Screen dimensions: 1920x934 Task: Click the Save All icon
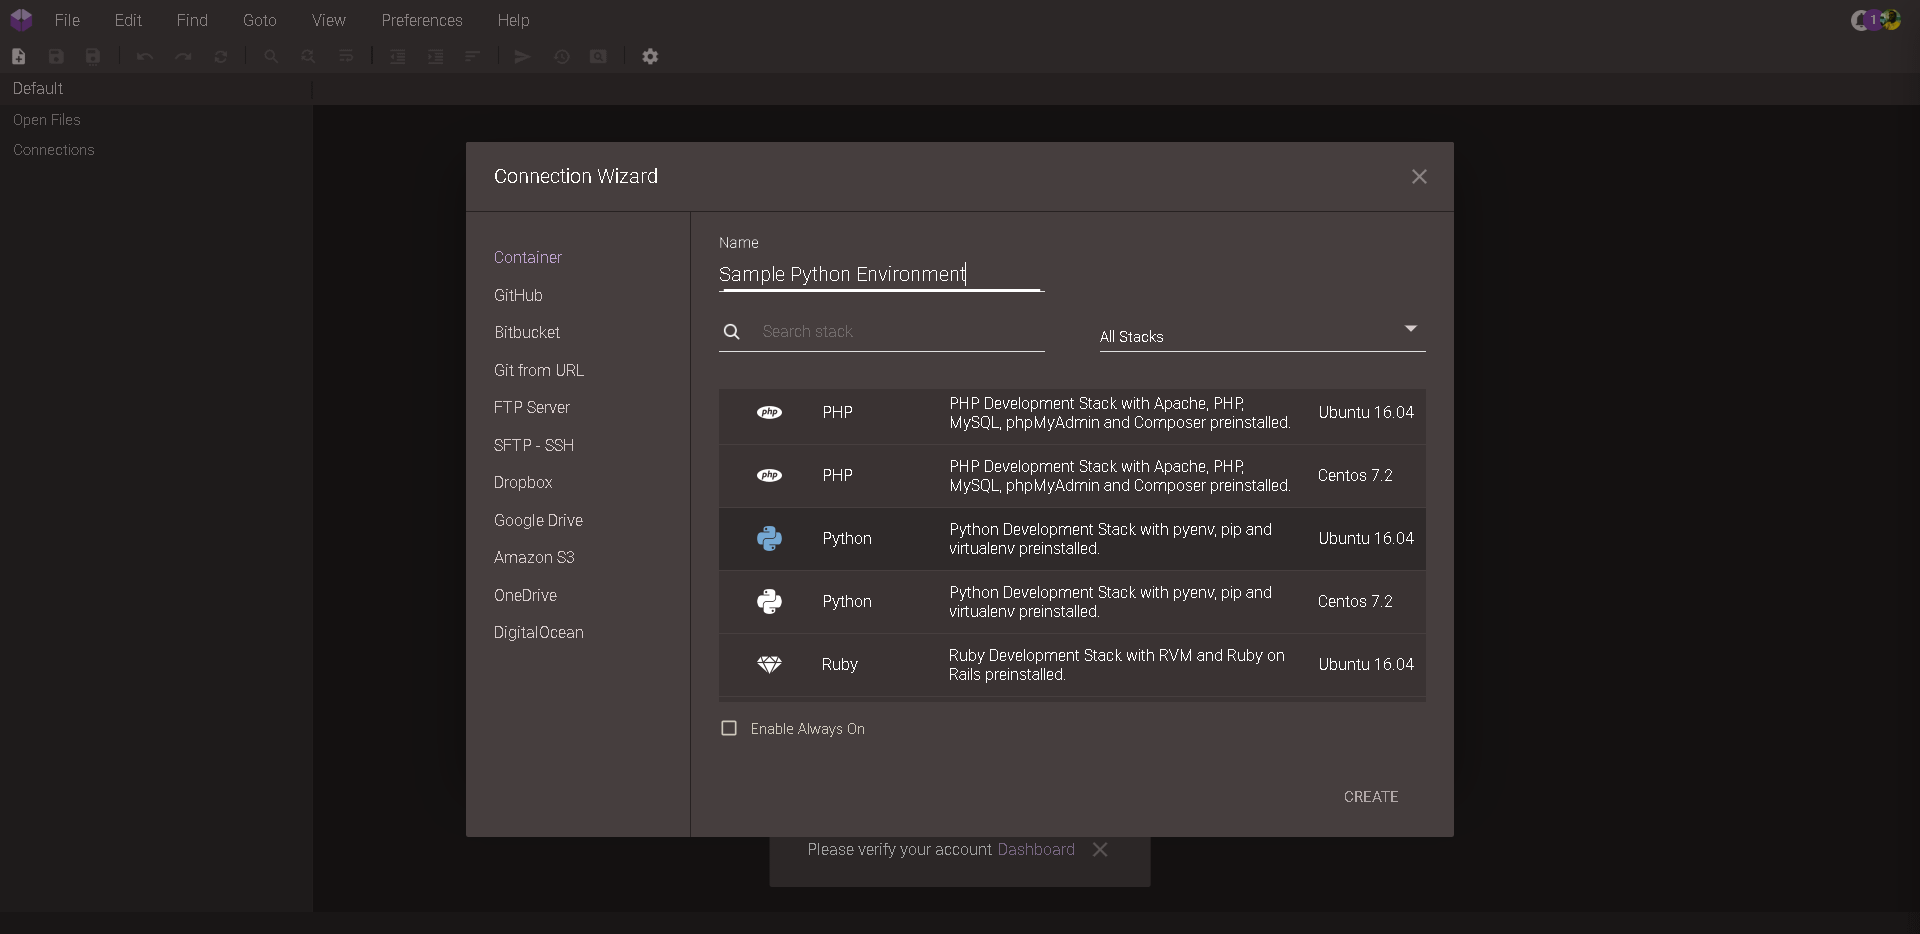(x=92, y=57)
